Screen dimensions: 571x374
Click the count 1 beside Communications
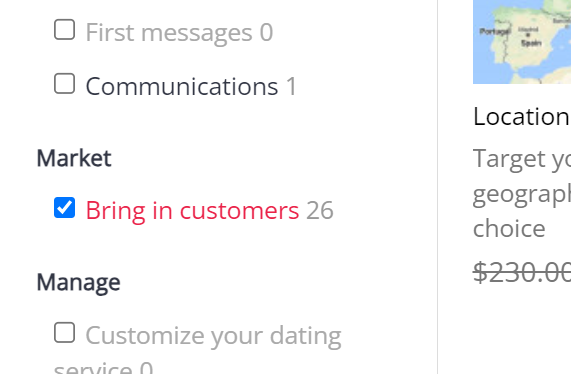pos(291,87)
